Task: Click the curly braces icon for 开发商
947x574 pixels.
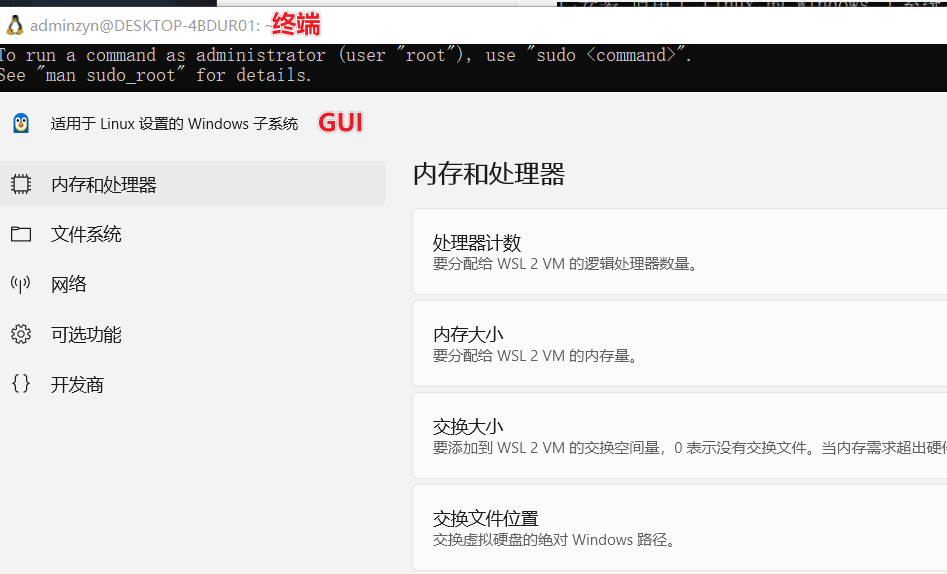Action: [21, 384]
